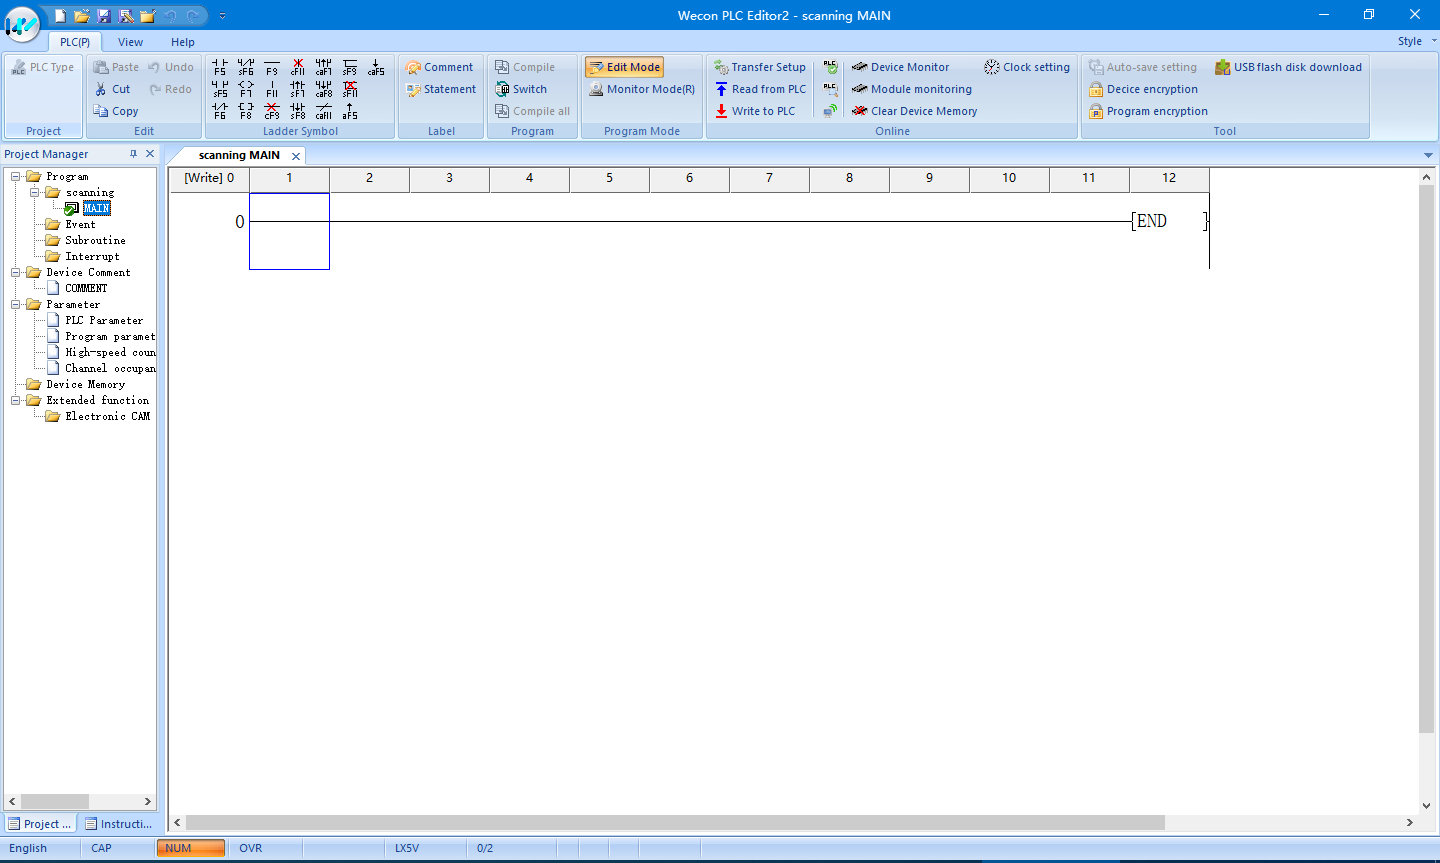The width and height of the screenshot is (1440, 863).
Task: Pin the Project Manager panel
Action: coord(133,154)
